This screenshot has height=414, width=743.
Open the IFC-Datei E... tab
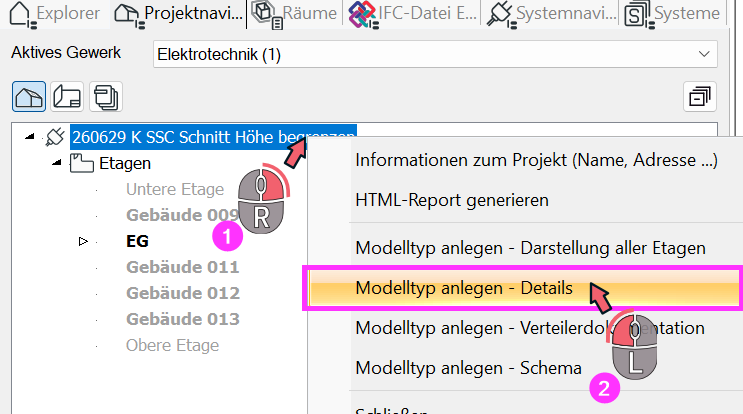coord(412,13)
